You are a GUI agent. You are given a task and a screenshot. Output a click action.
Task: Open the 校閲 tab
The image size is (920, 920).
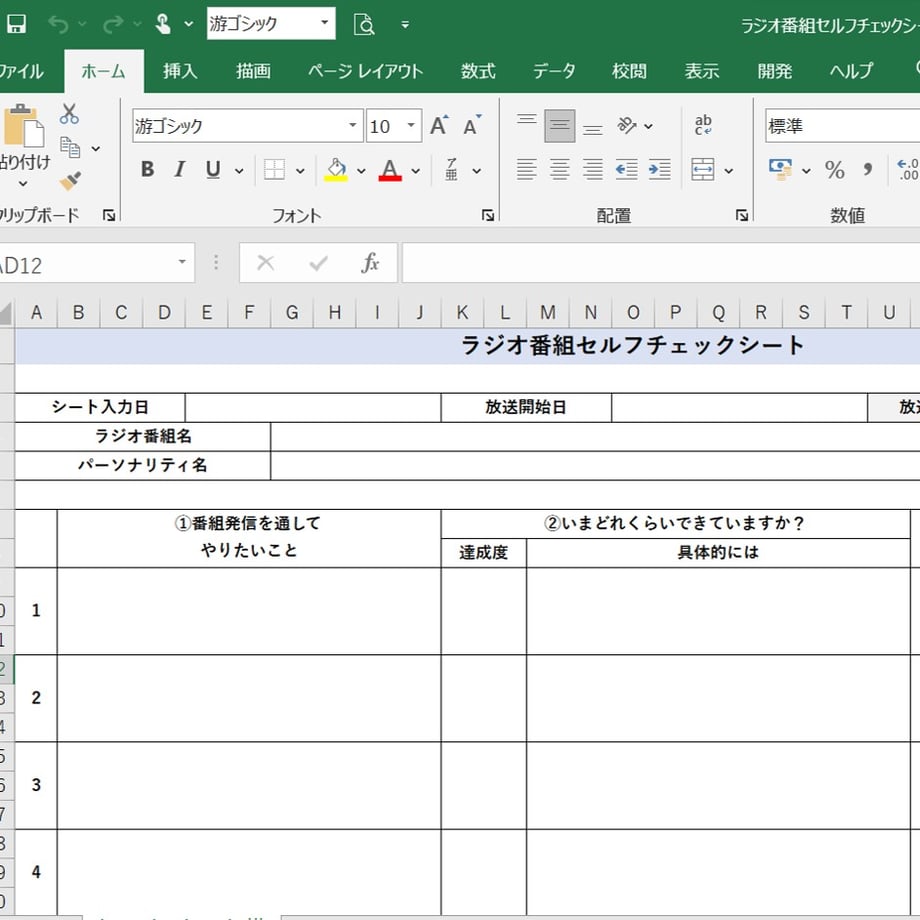pyautogui.click(x=629, y=71)
